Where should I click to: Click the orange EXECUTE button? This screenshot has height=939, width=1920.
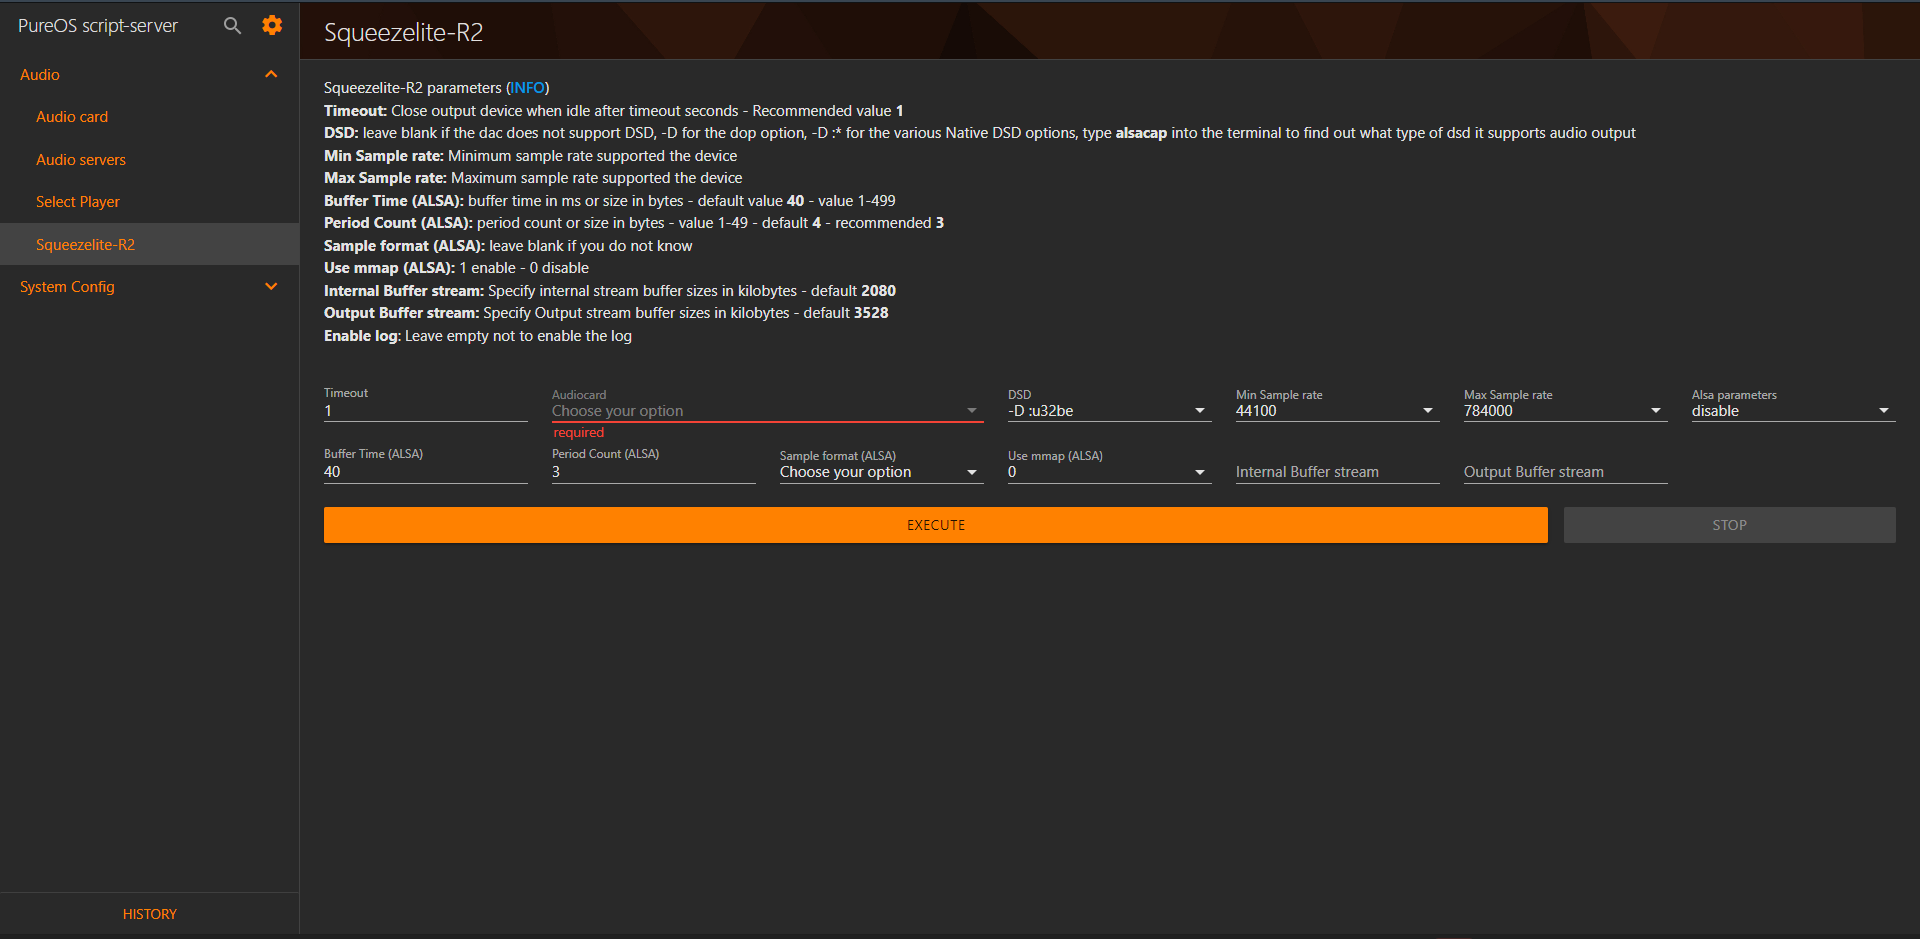coord(935,525)
